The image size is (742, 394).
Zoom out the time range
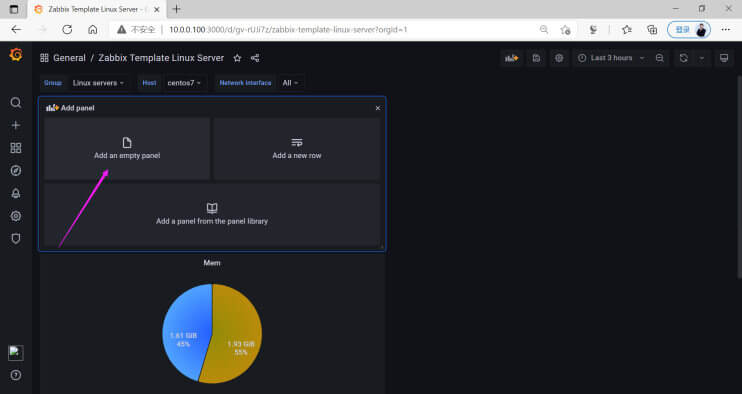tap(660, 58)
